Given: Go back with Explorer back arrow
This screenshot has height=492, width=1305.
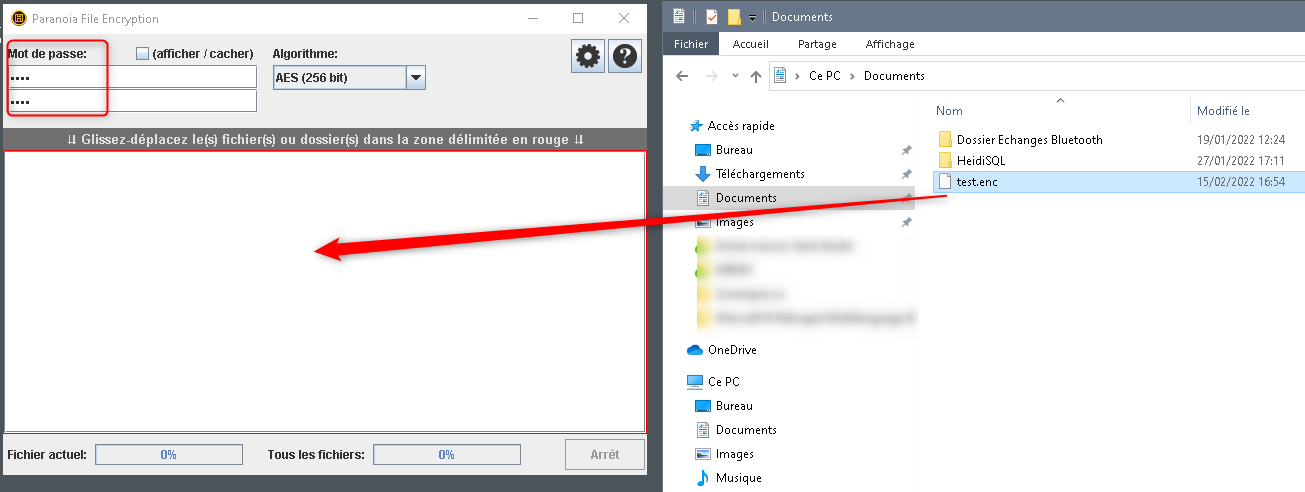Looking at the screenshot, I should (x=683, y=76).
